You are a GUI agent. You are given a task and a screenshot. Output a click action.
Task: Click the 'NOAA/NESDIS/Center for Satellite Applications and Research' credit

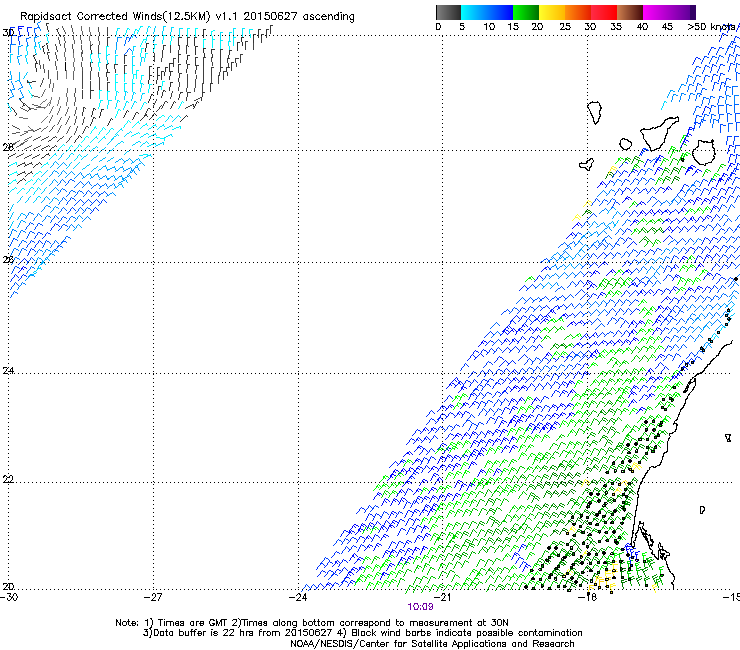pyautogui.click(x=432, y=644)
